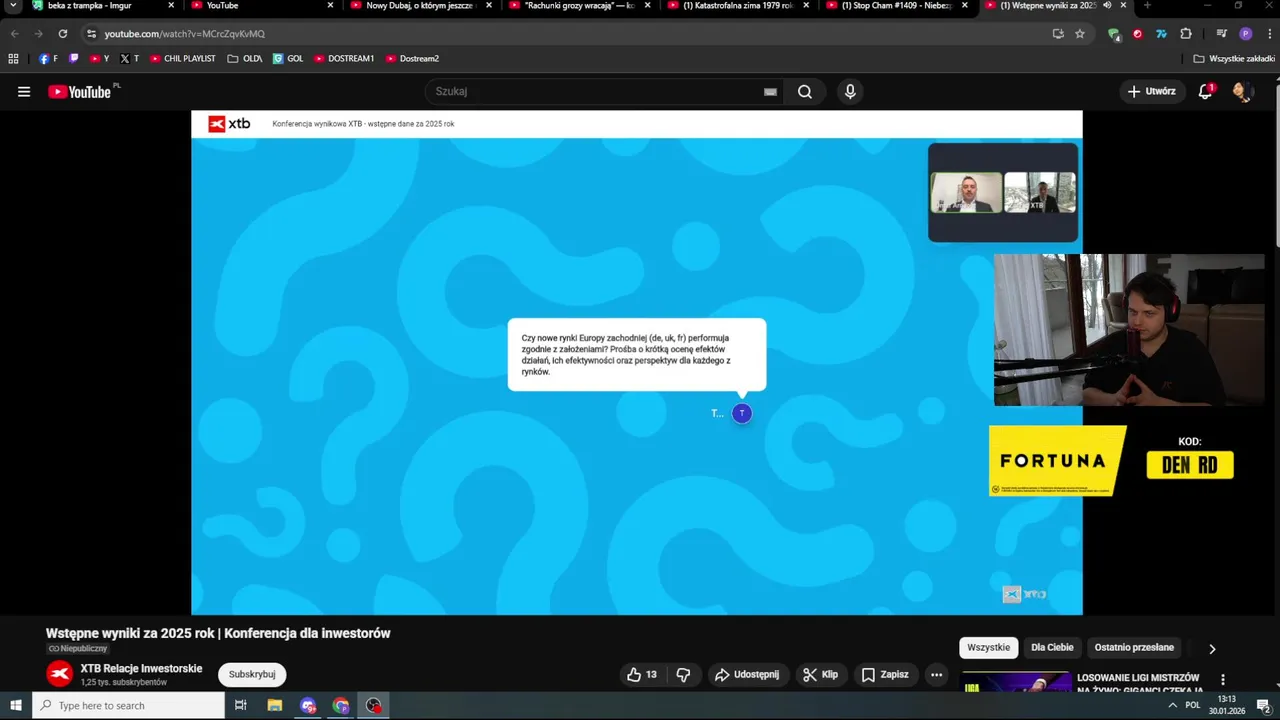Click the Utwórz create button
1280x720 pixels.
coord(1152,92)
